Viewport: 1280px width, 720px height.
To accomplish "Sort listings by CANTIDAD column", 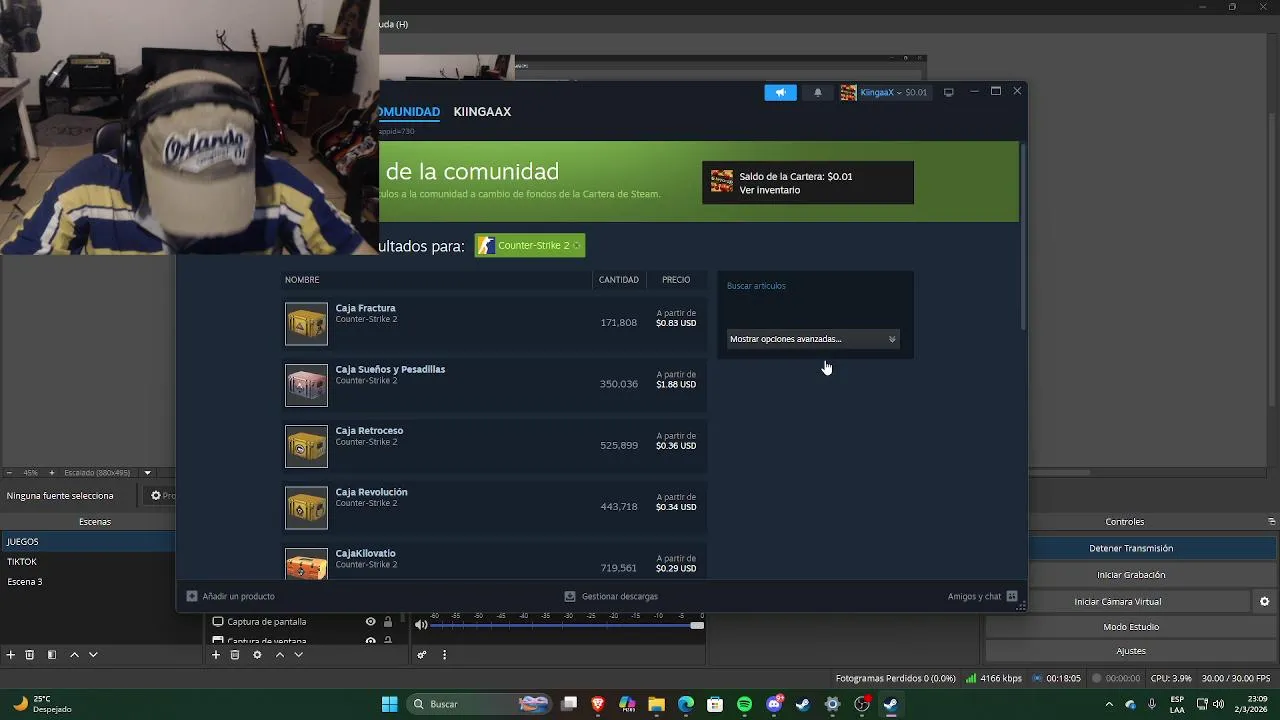I will click(619, 280).
